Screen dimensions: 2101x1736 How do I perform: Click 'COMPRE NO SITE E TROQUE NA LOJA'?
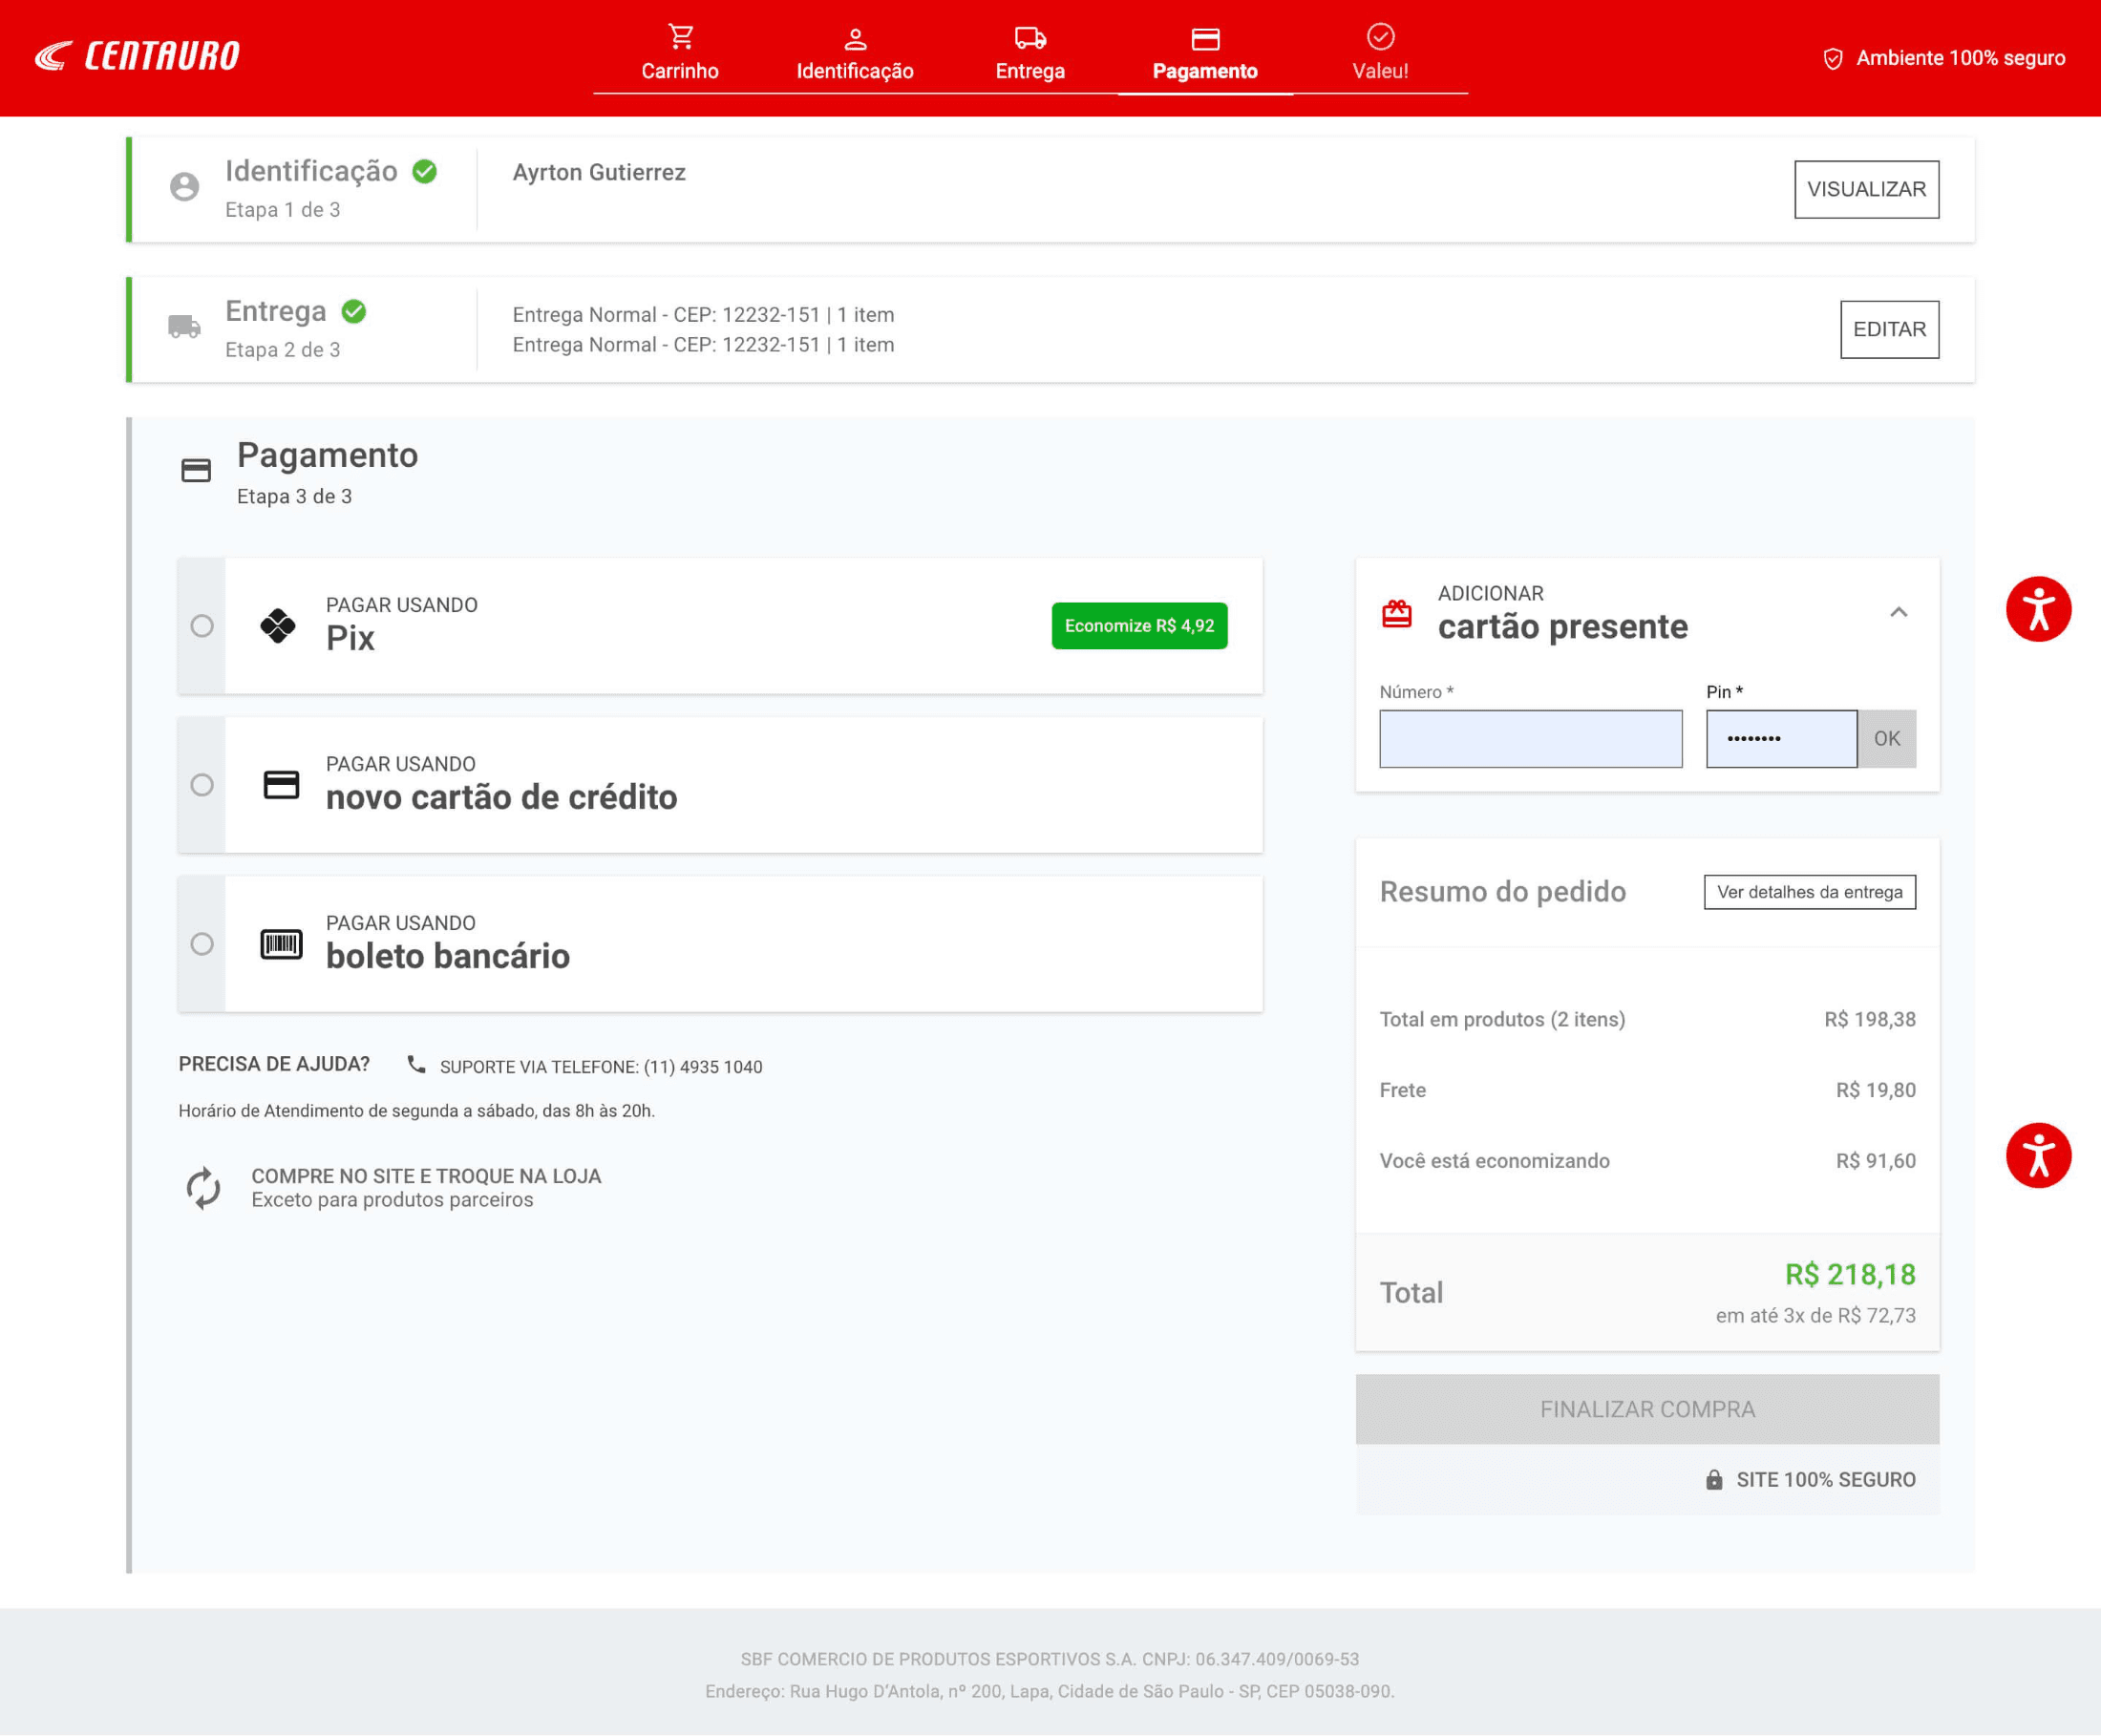click(426, 1176)
